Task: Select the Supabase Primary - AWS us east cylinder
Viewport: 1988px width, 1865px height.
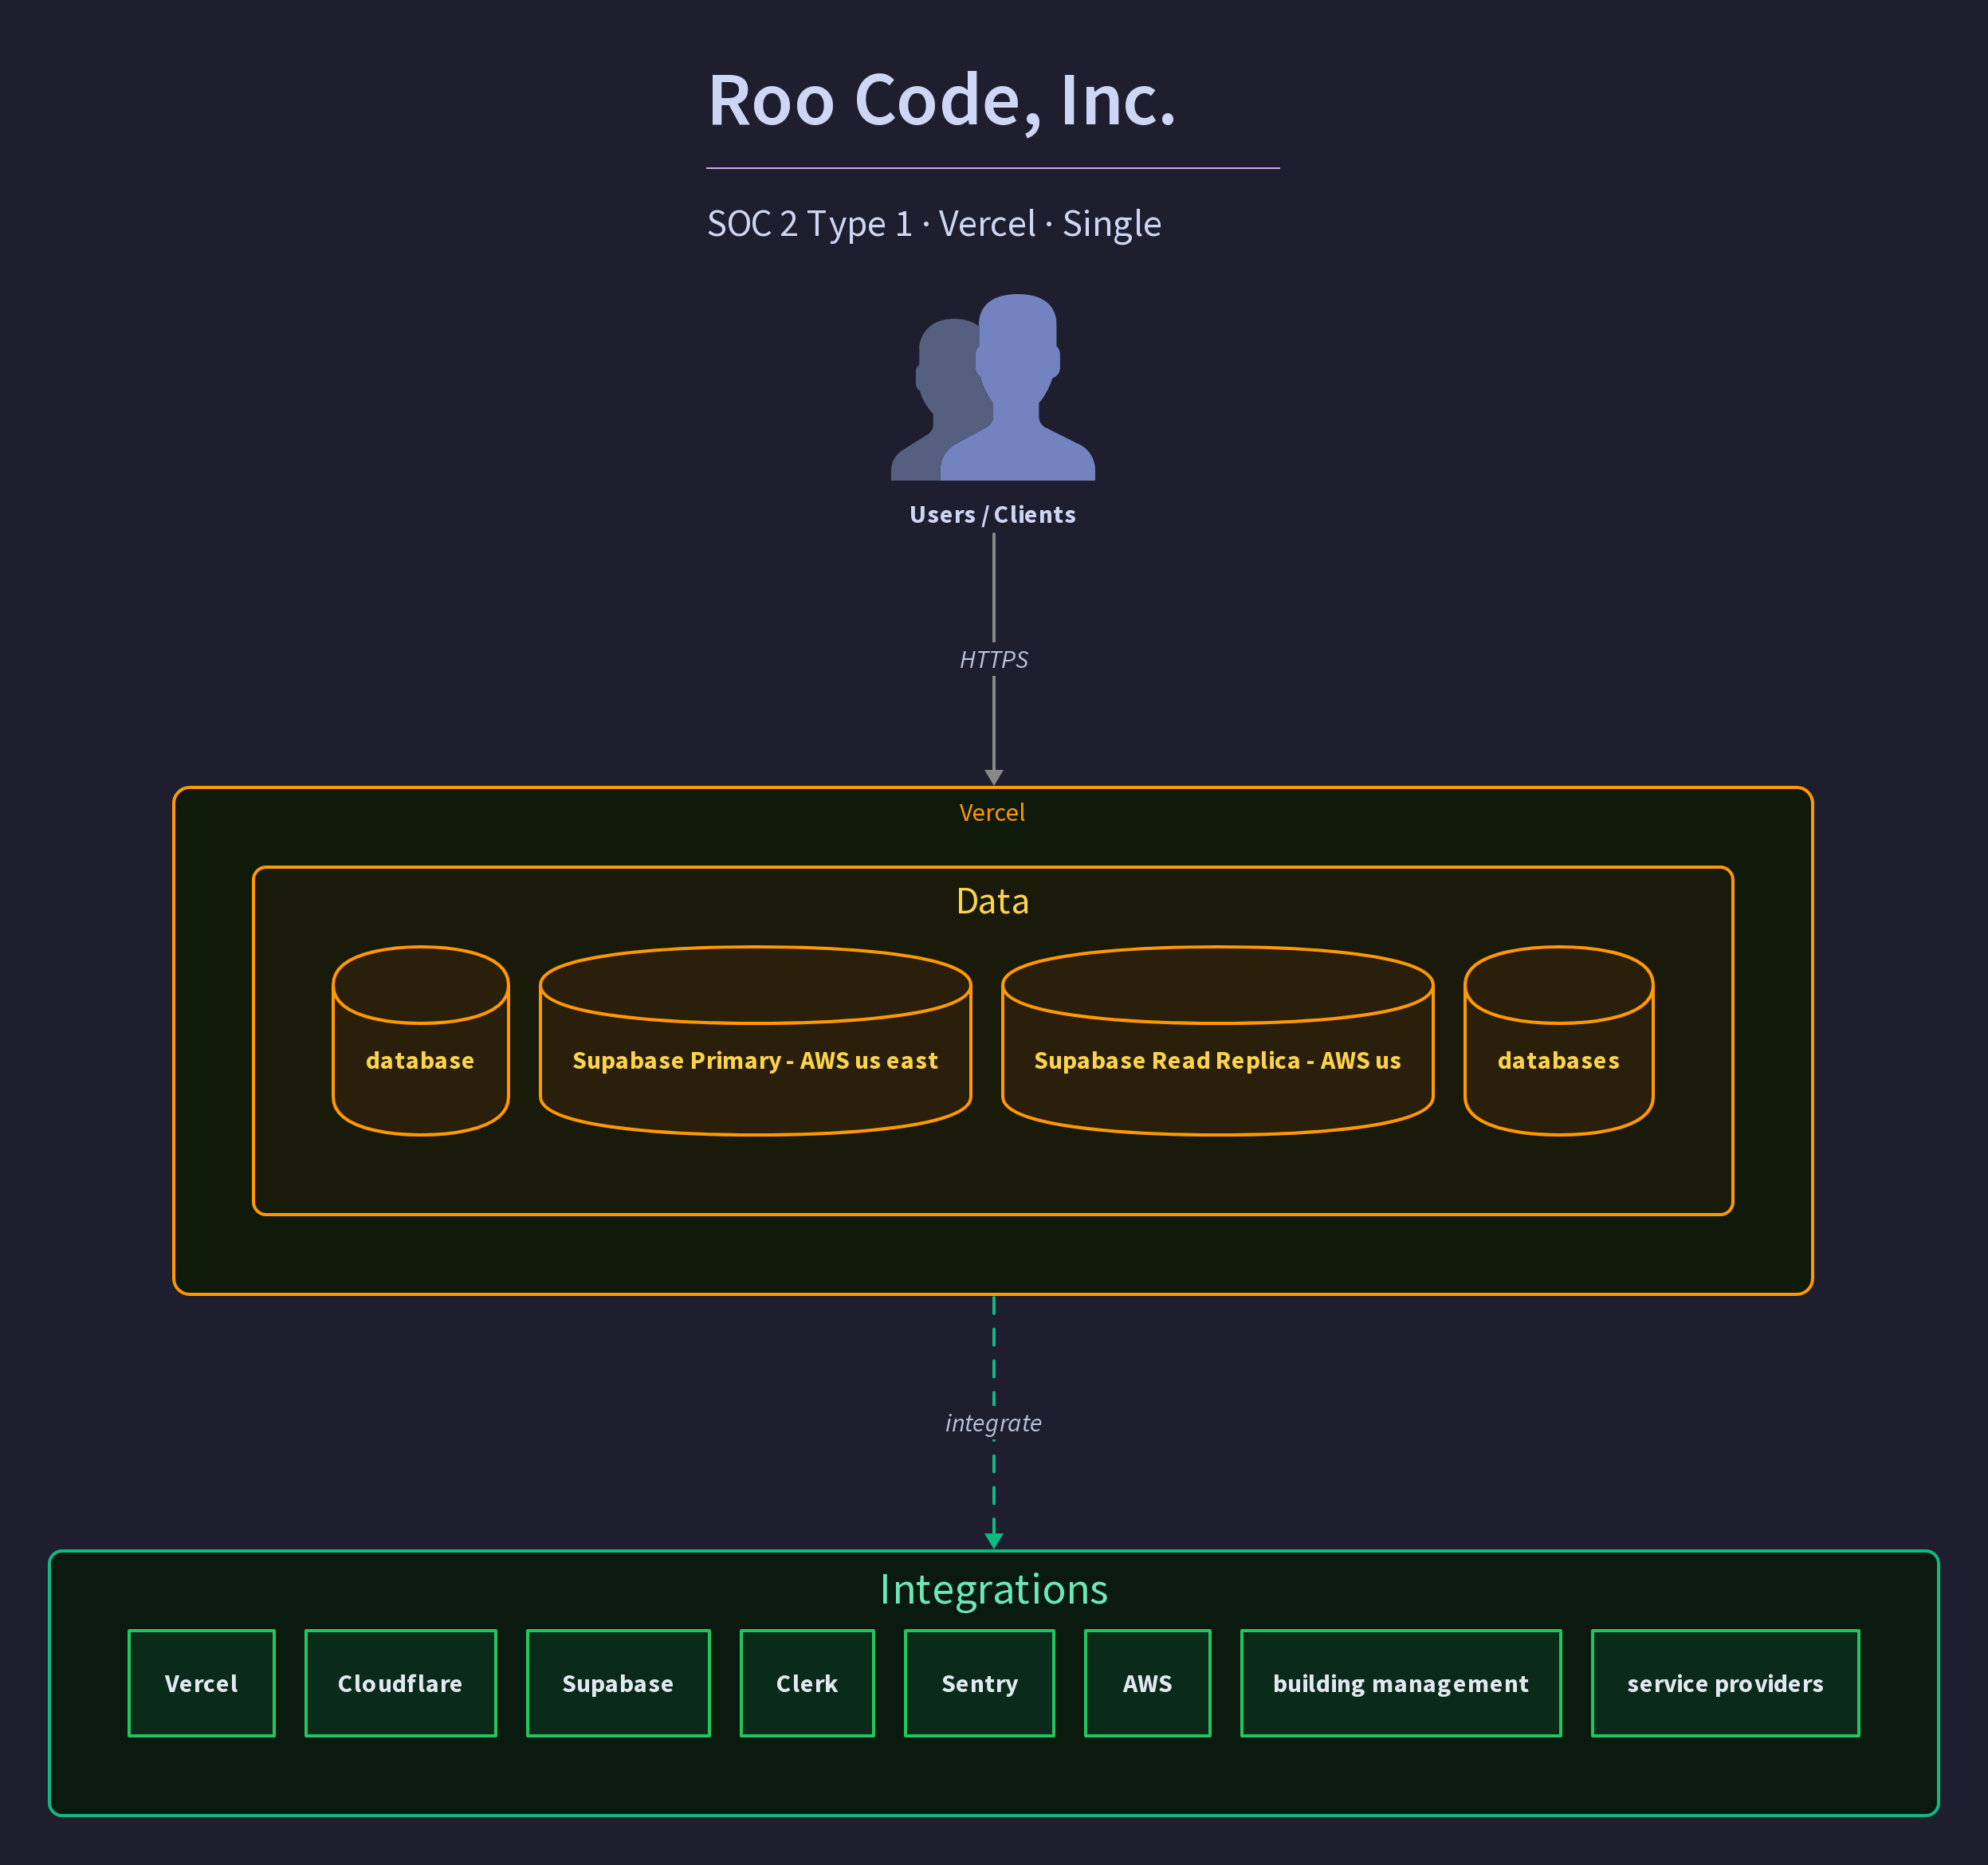Action: [755, 1041]
